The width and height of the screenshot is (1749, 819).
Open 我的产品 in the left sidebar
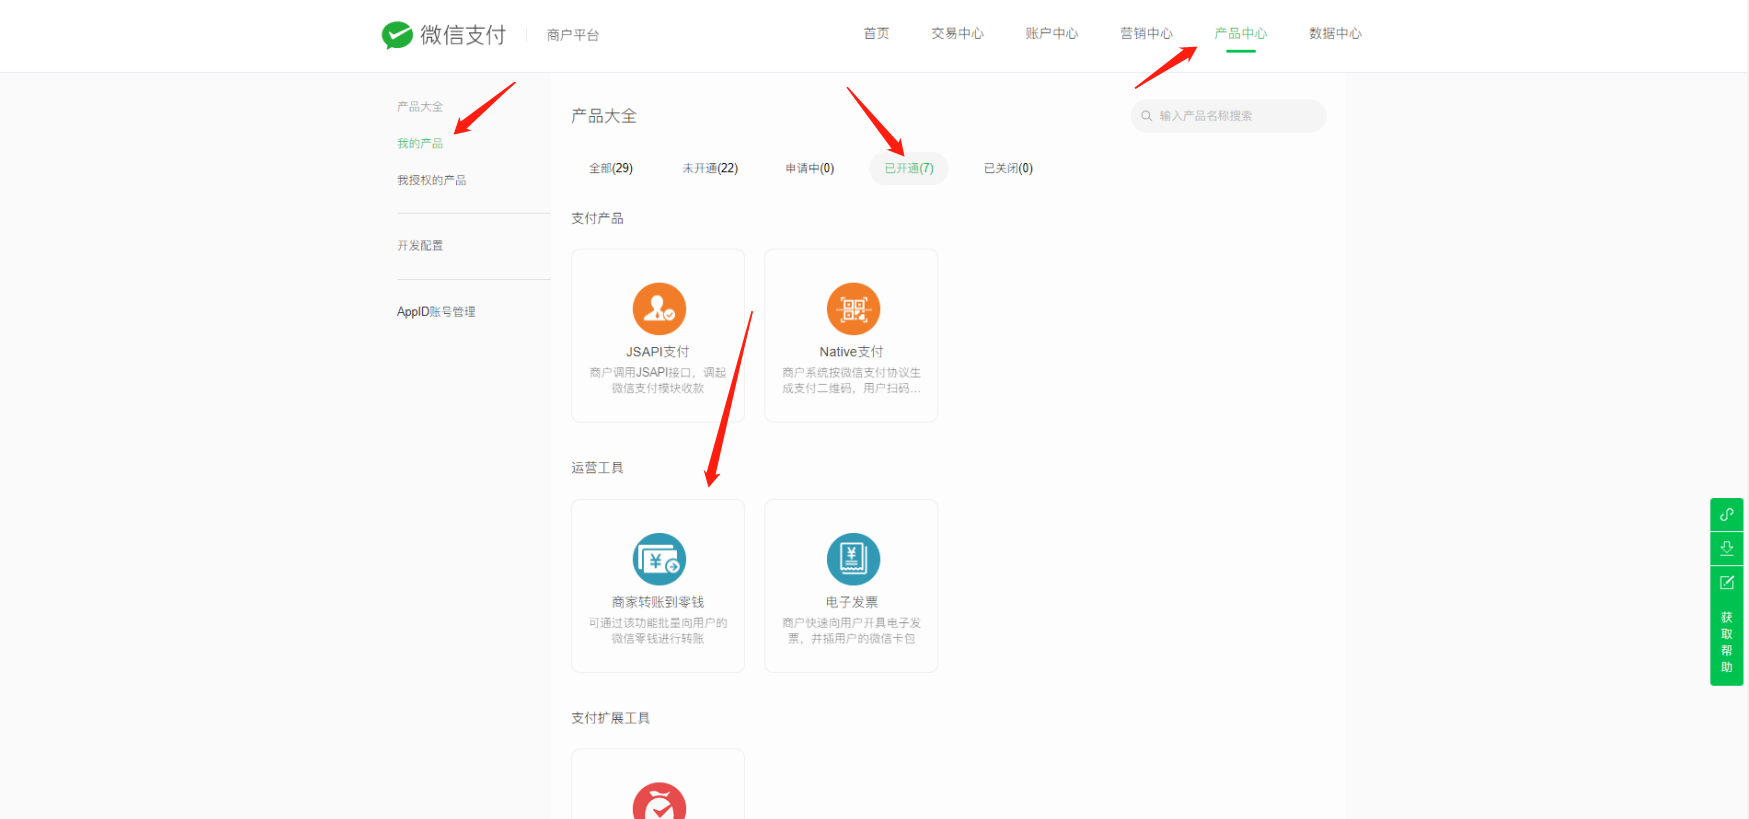(x=420, y=144)
